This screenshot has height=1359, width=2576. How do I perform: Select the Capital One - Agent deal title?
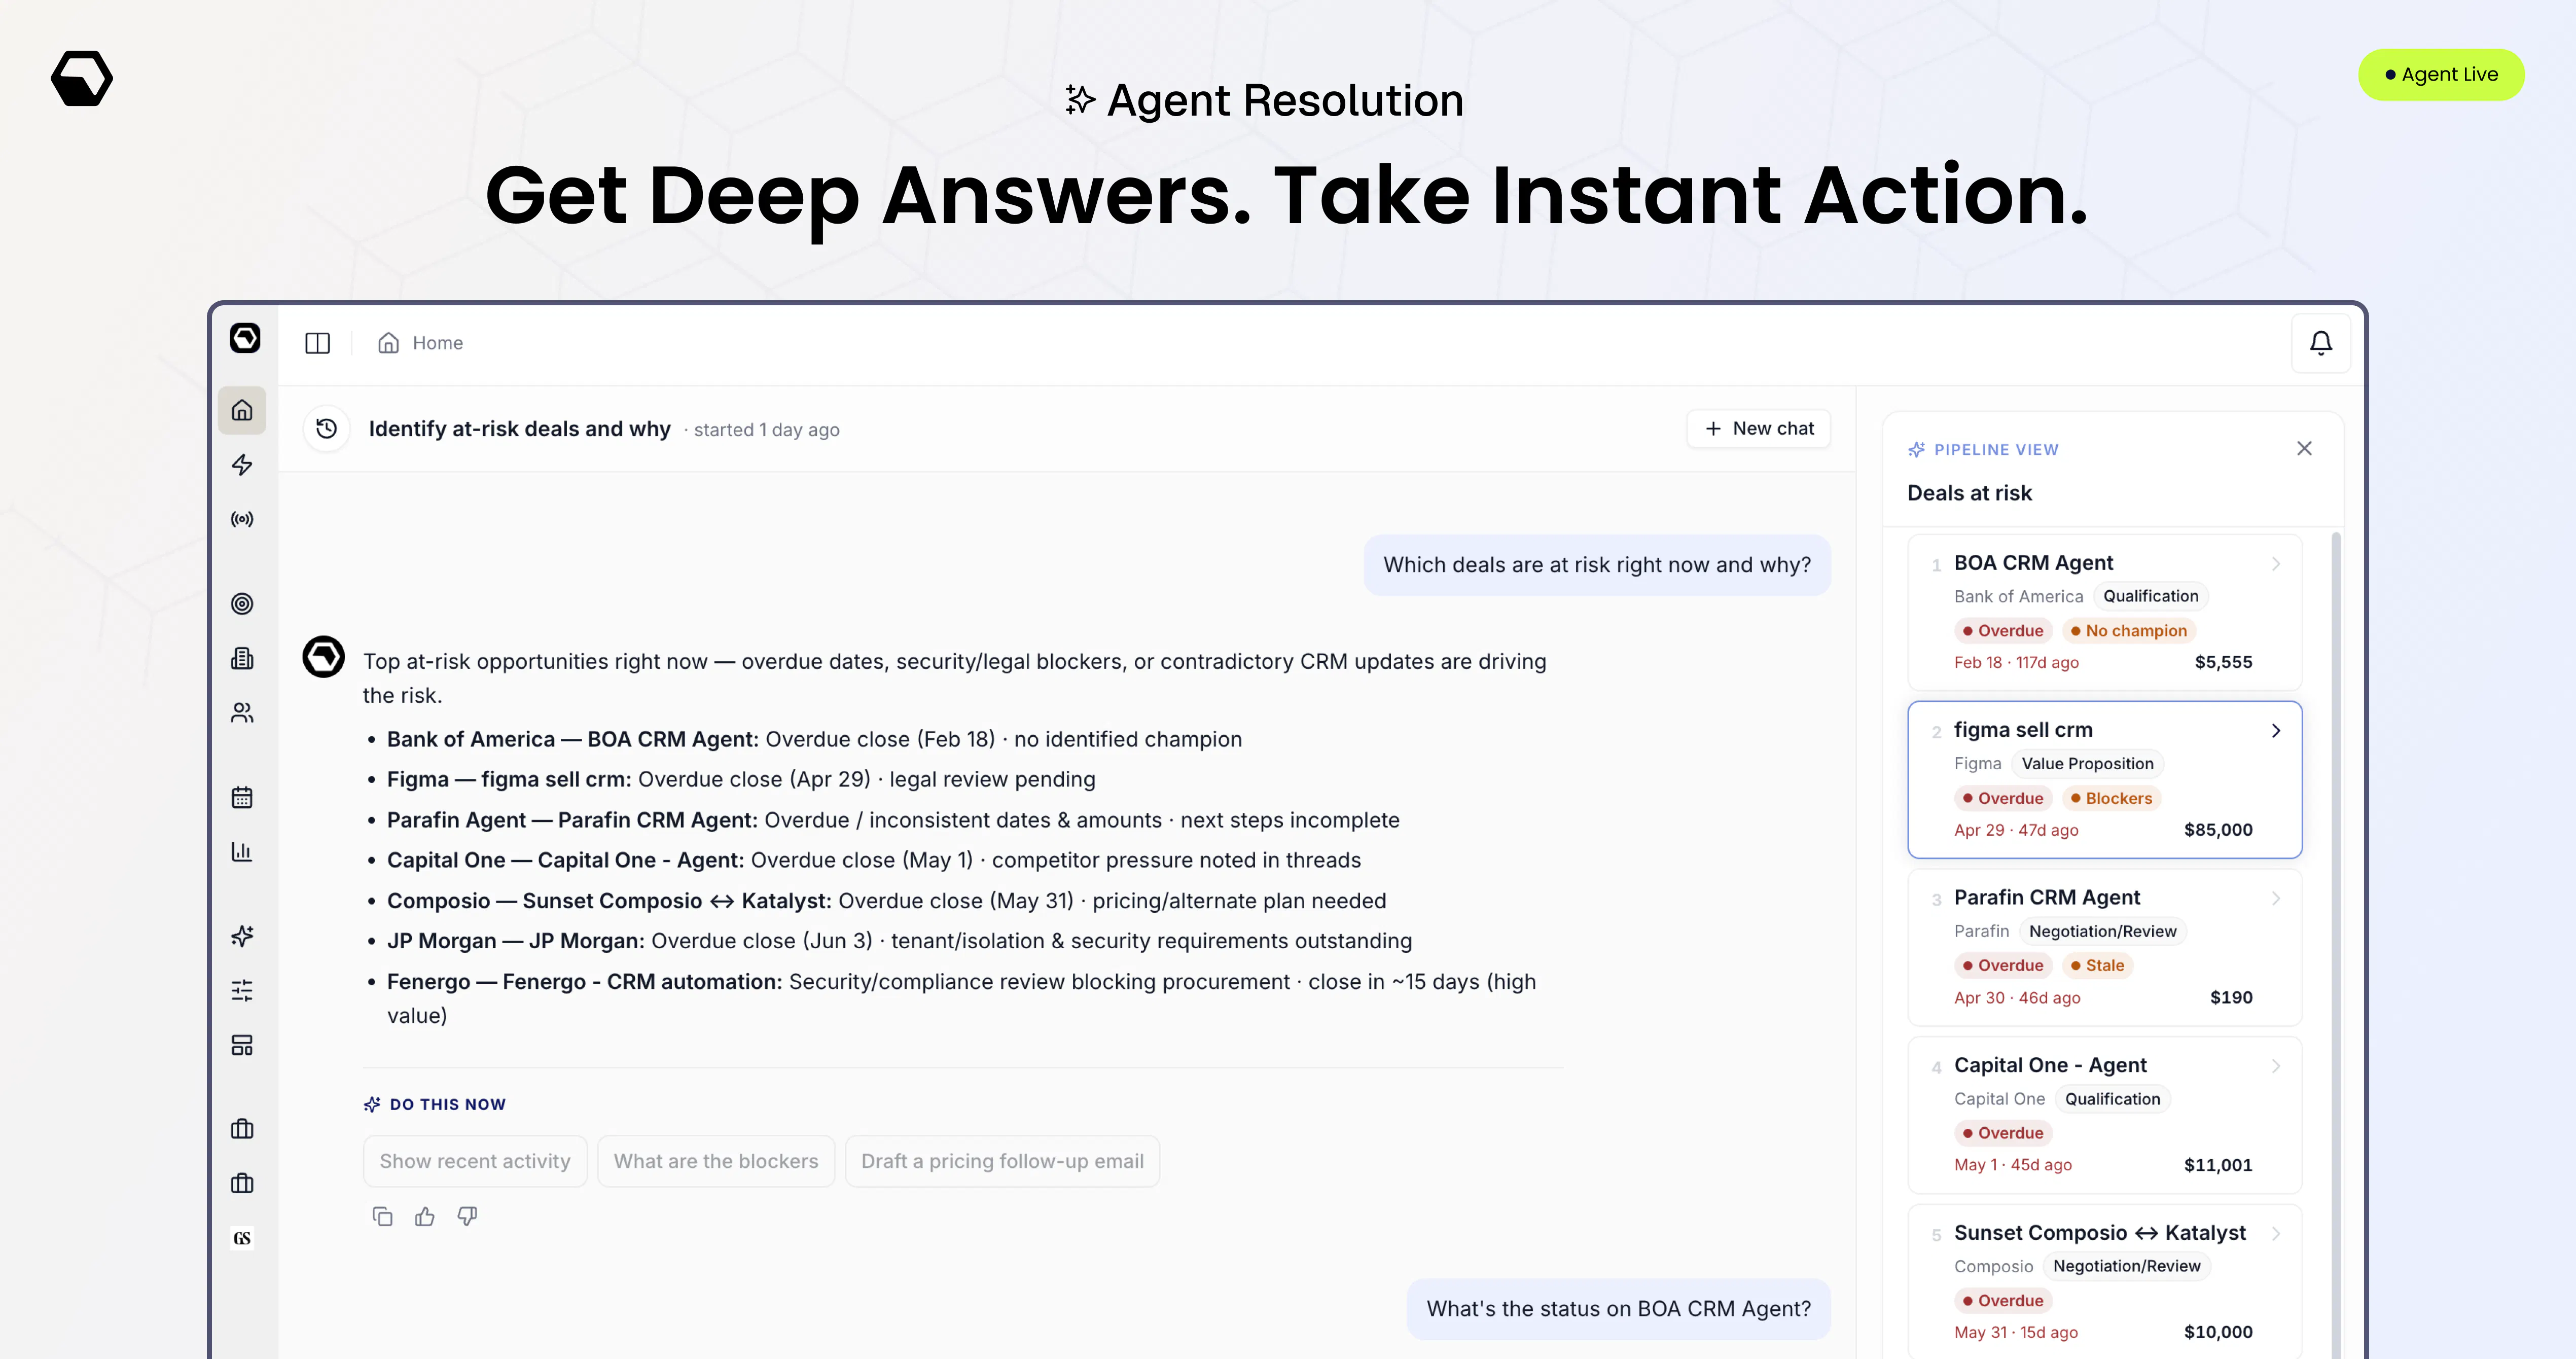[x=2050, y=1065]
